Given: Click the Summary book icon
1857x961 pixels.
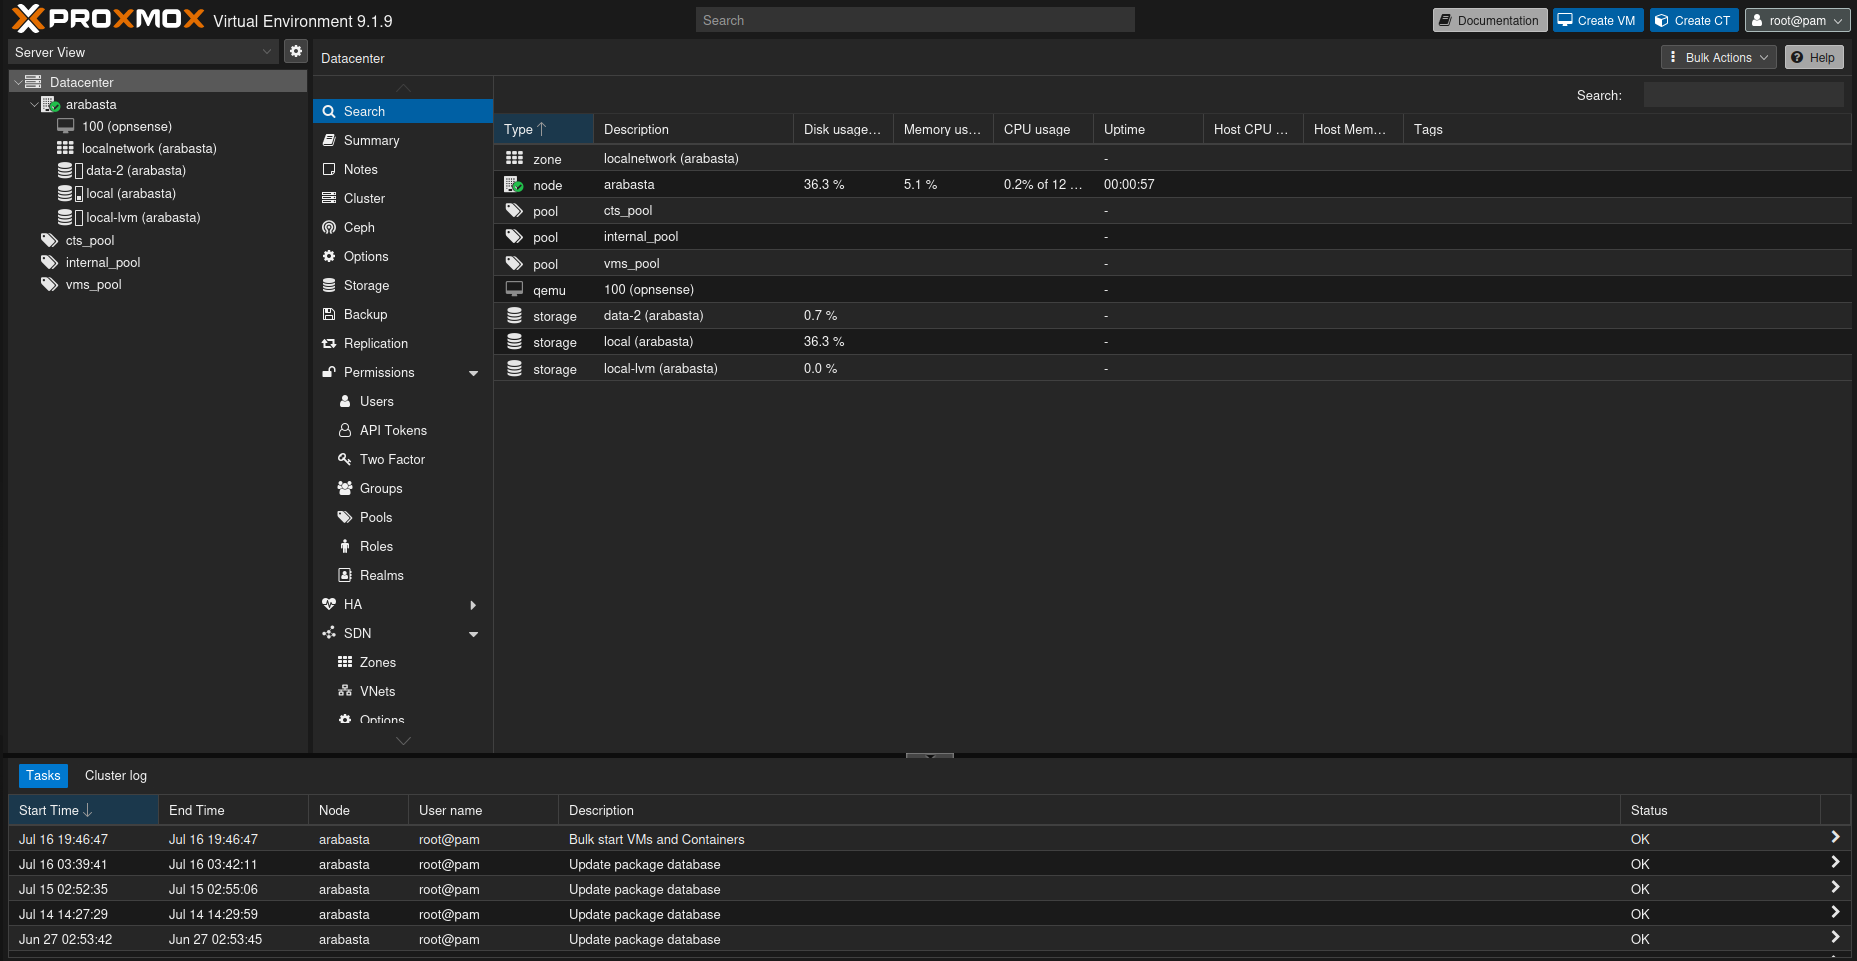Looking at the screenshot, I should click(329, 140).
